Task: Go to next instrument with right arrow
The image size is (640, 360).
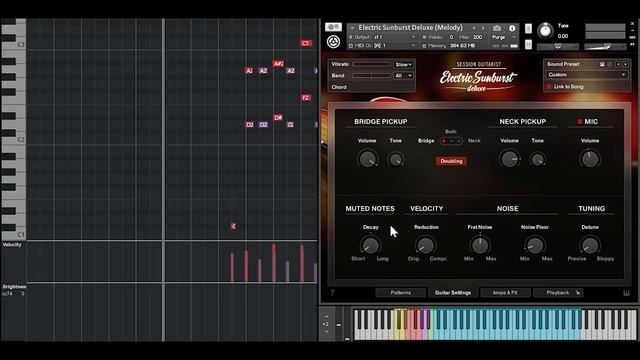Action: click(x=483, y=28)
